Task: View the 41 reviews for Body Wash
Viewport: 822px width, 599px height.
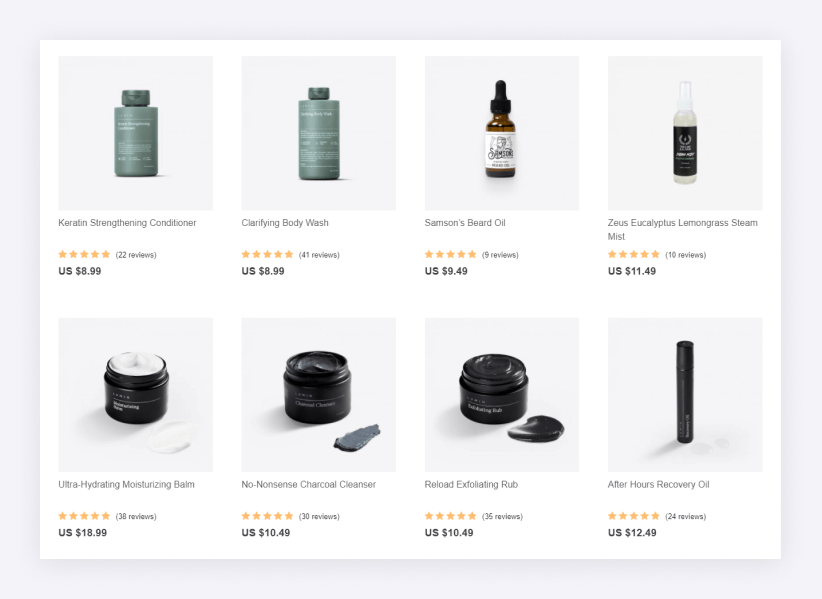Action: [x=319, y=255]
